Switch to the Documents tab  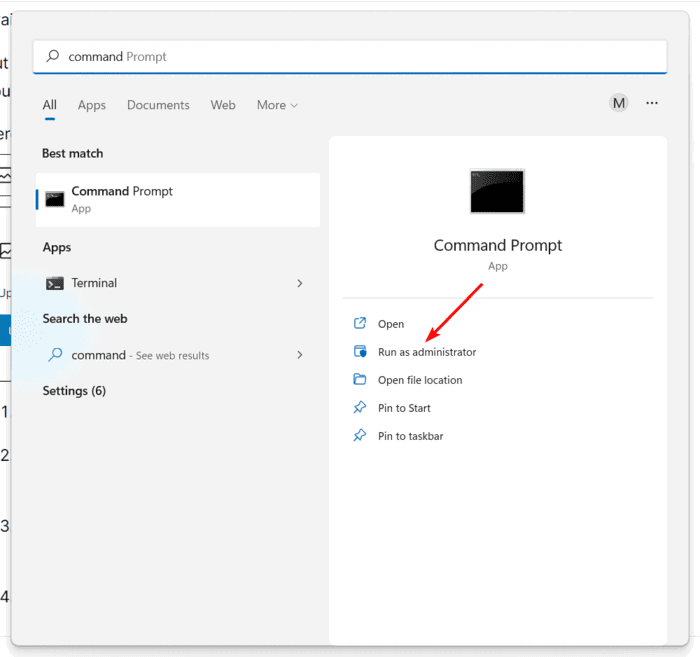tap(158, 105)
